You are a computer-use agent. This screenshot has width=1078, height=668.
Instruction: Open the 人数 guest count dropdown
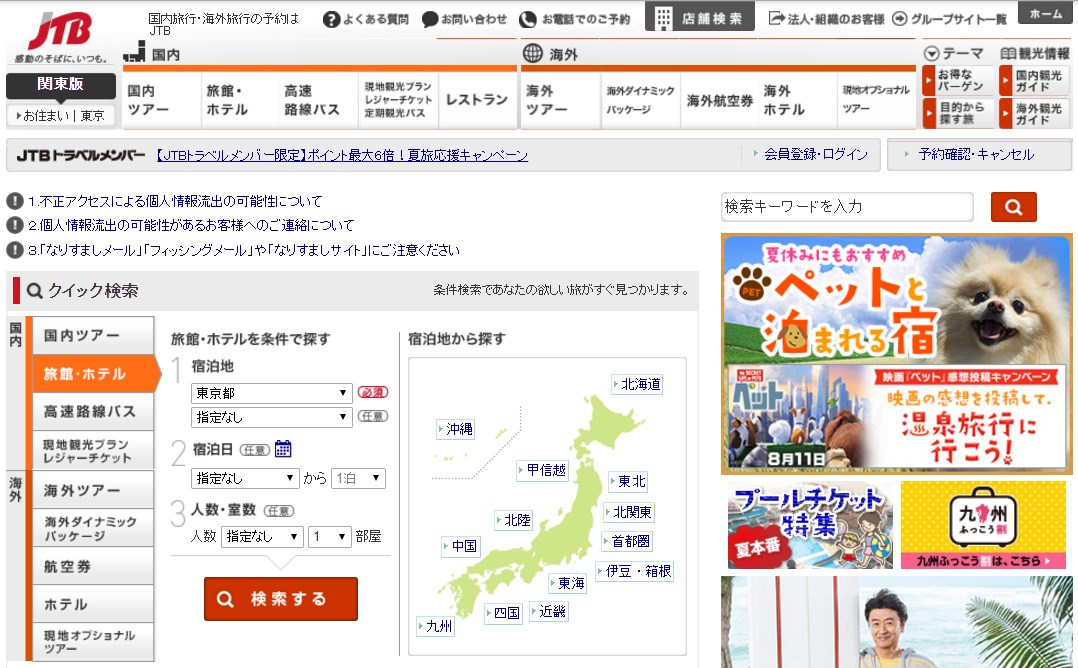[262, 536]
